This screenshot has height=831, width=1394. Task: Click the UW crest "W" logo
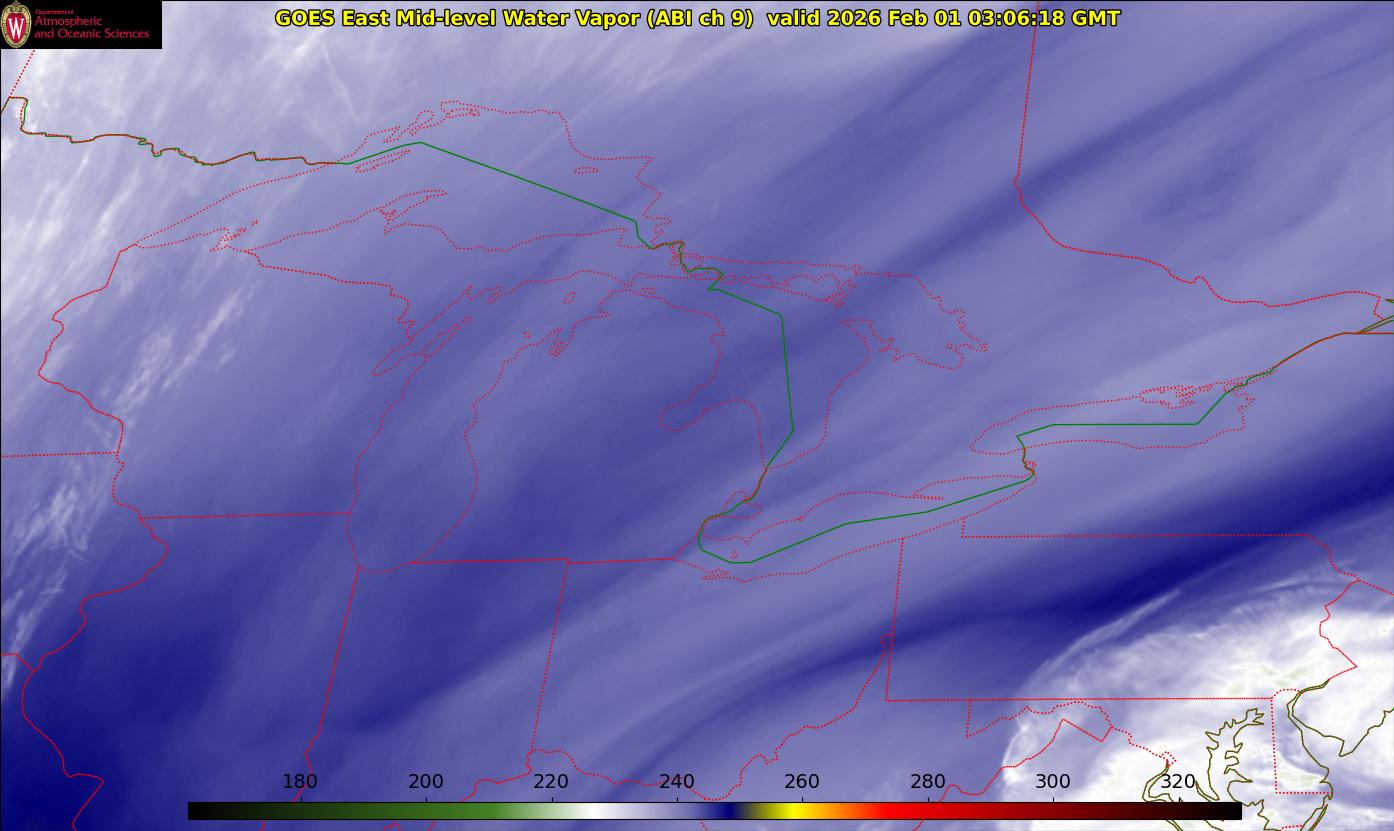(16, 24)
